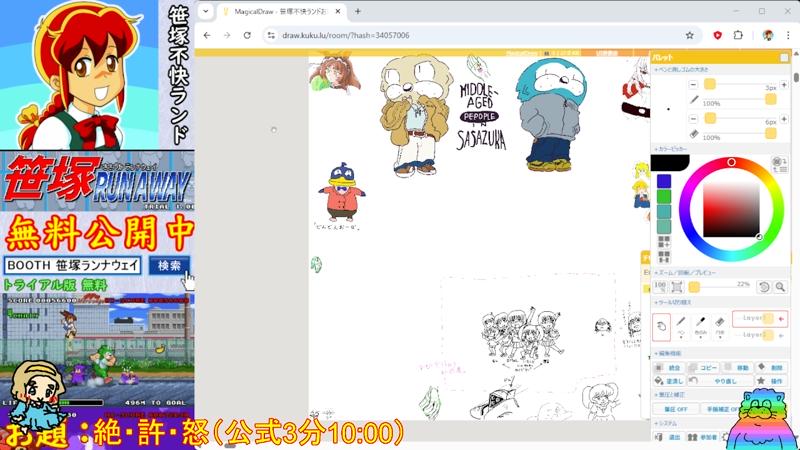Decrease eraser size with minus button
Screen dimensions: 800x450
[693, 119]
